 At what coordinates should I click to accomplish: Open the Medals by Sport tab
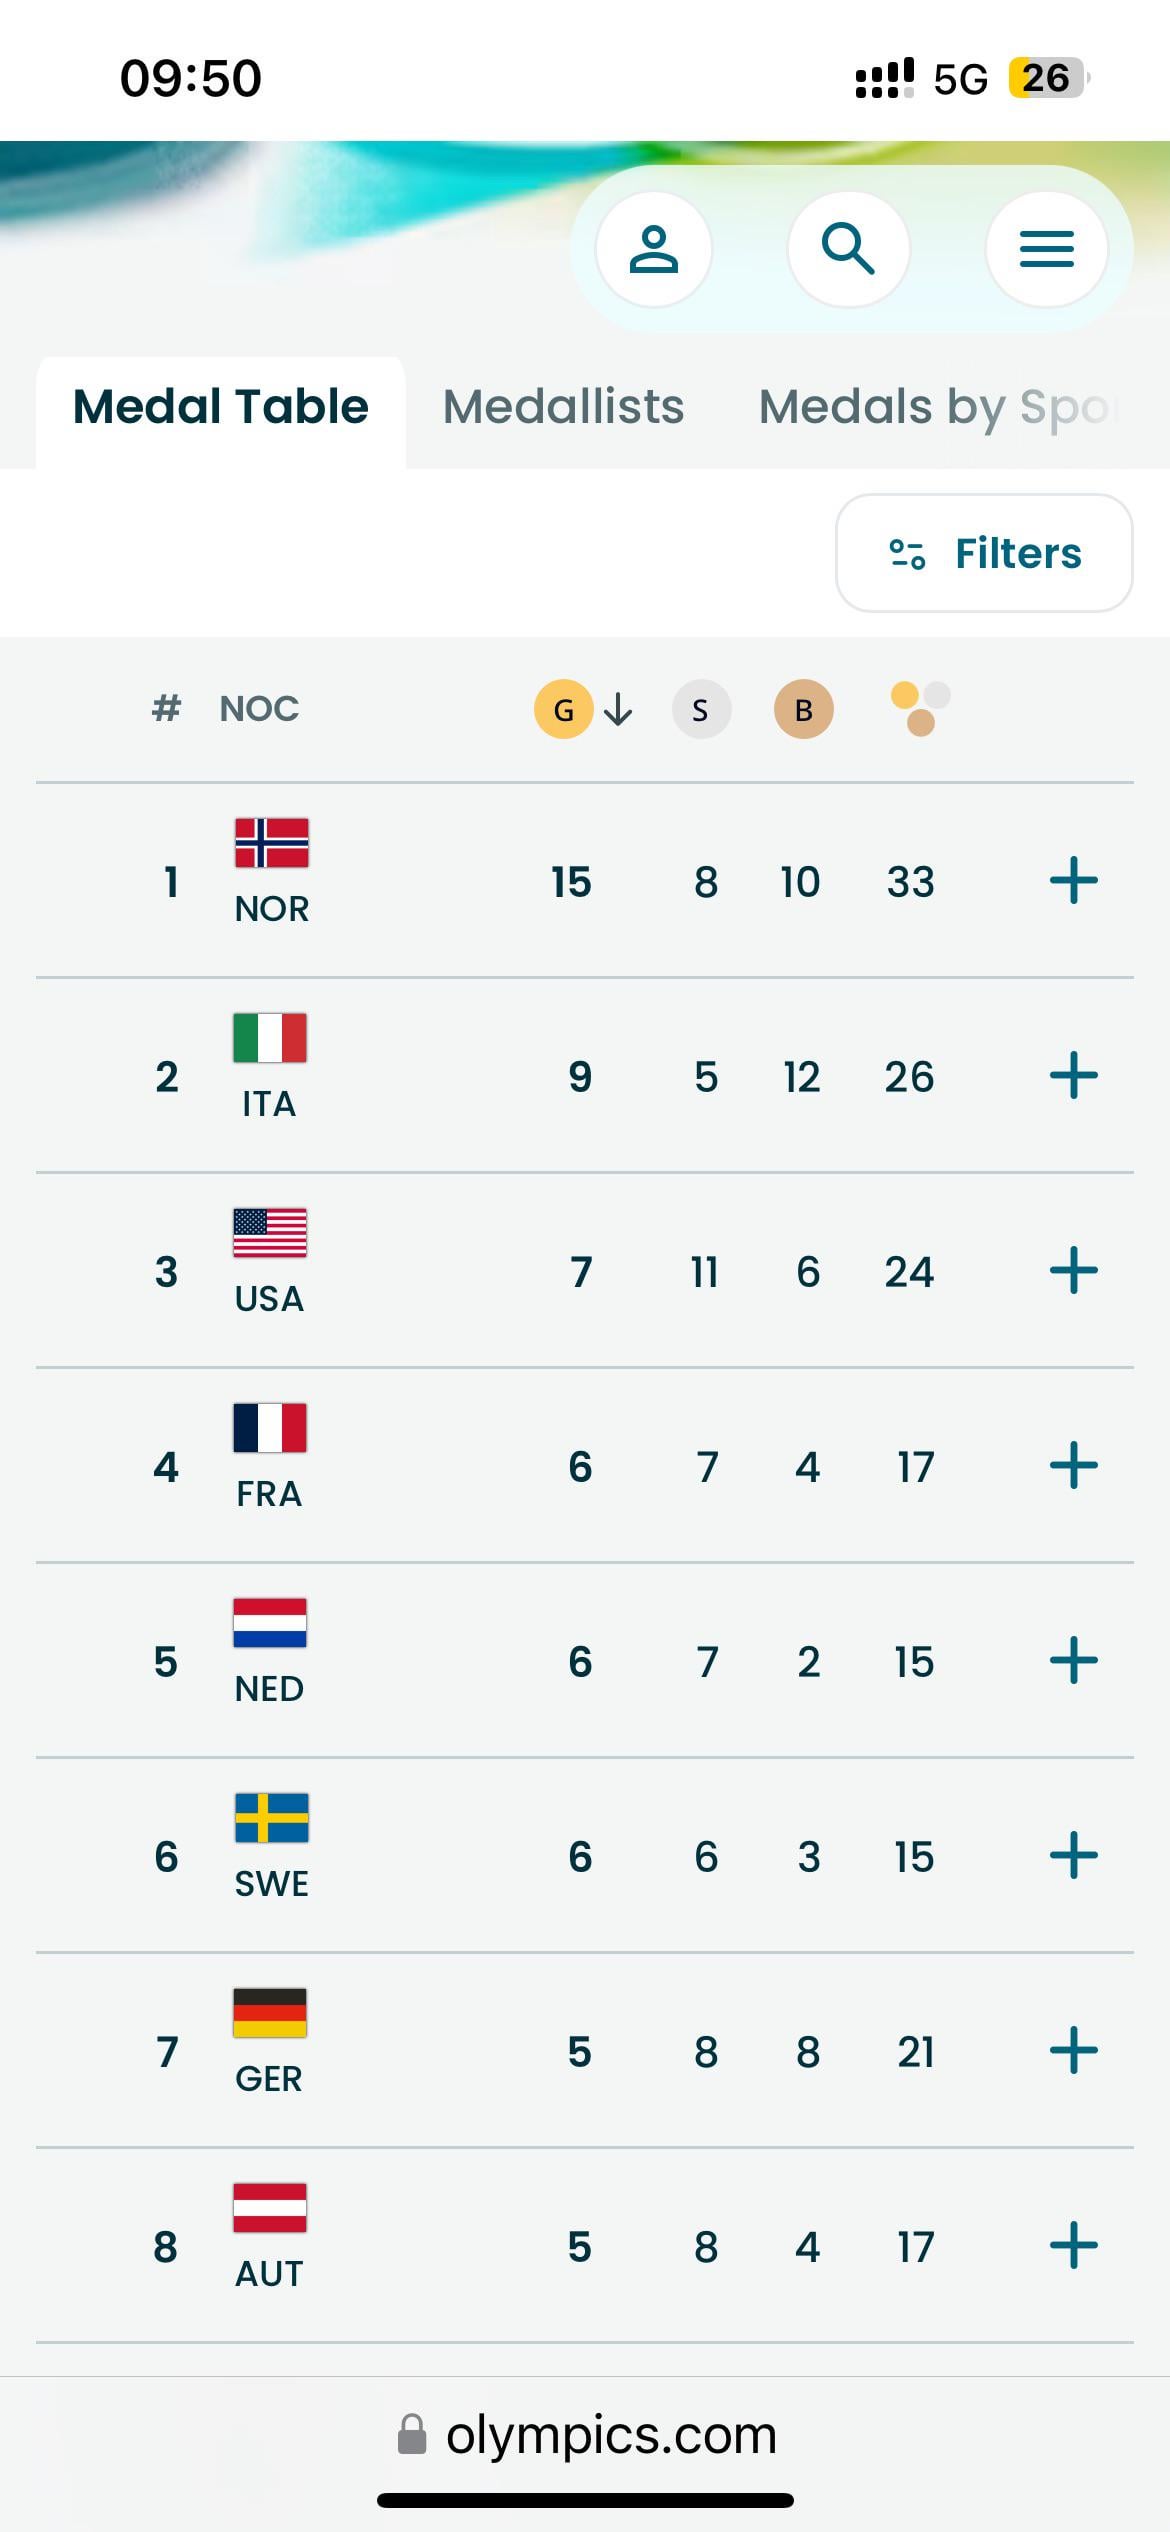[x=936, y=407]
